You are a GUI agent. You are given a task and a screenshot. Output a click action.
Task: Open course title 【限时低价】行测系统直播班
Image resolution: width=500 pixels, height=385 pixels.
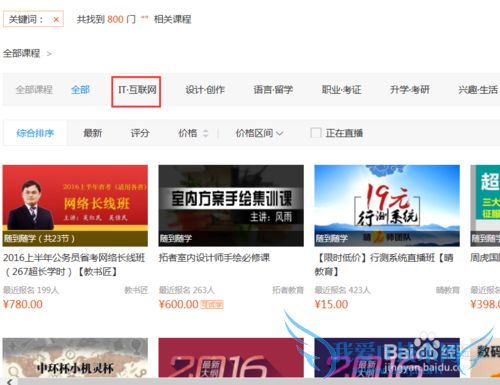[x=384, y=265]
